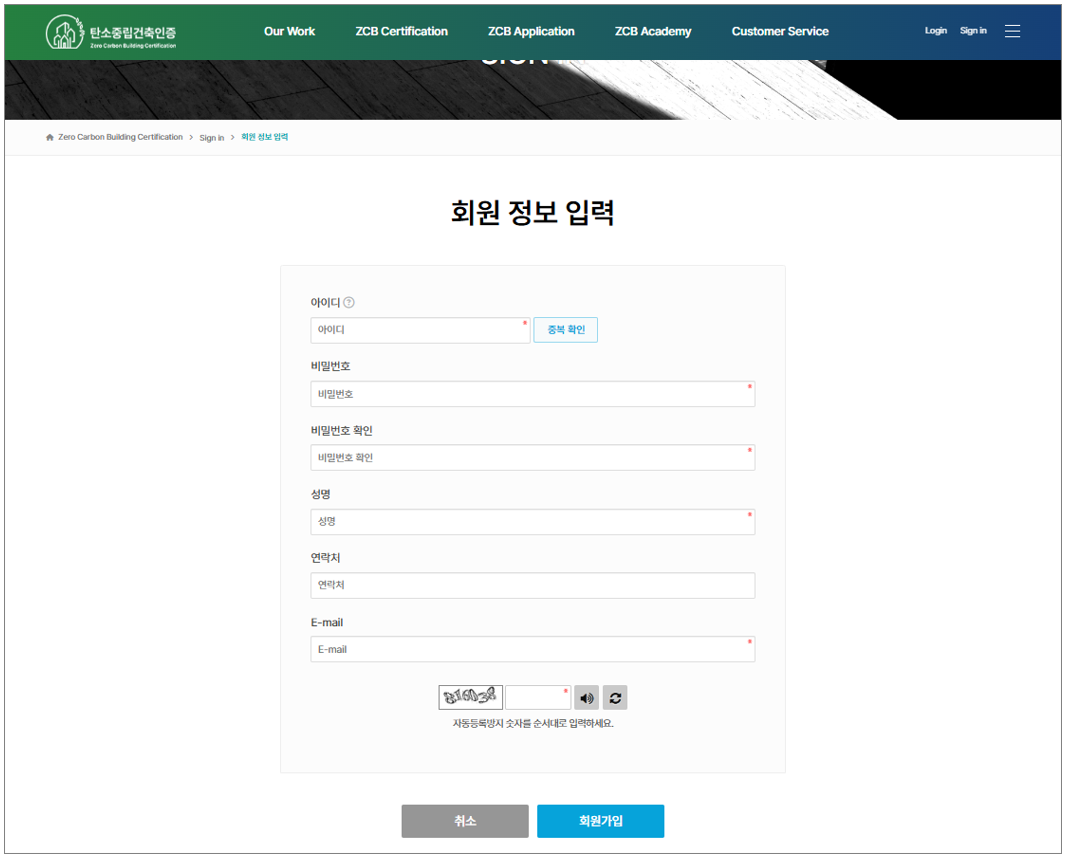Play the captcha audio speaker icon

point(586,698)
